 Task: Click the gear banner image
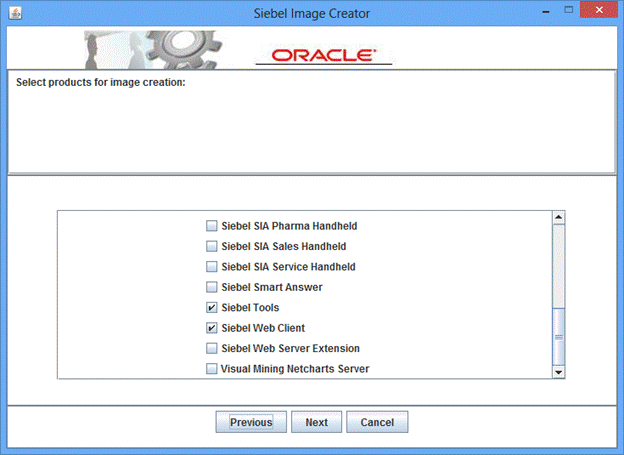pyautogui.click(x=153, y=49)
